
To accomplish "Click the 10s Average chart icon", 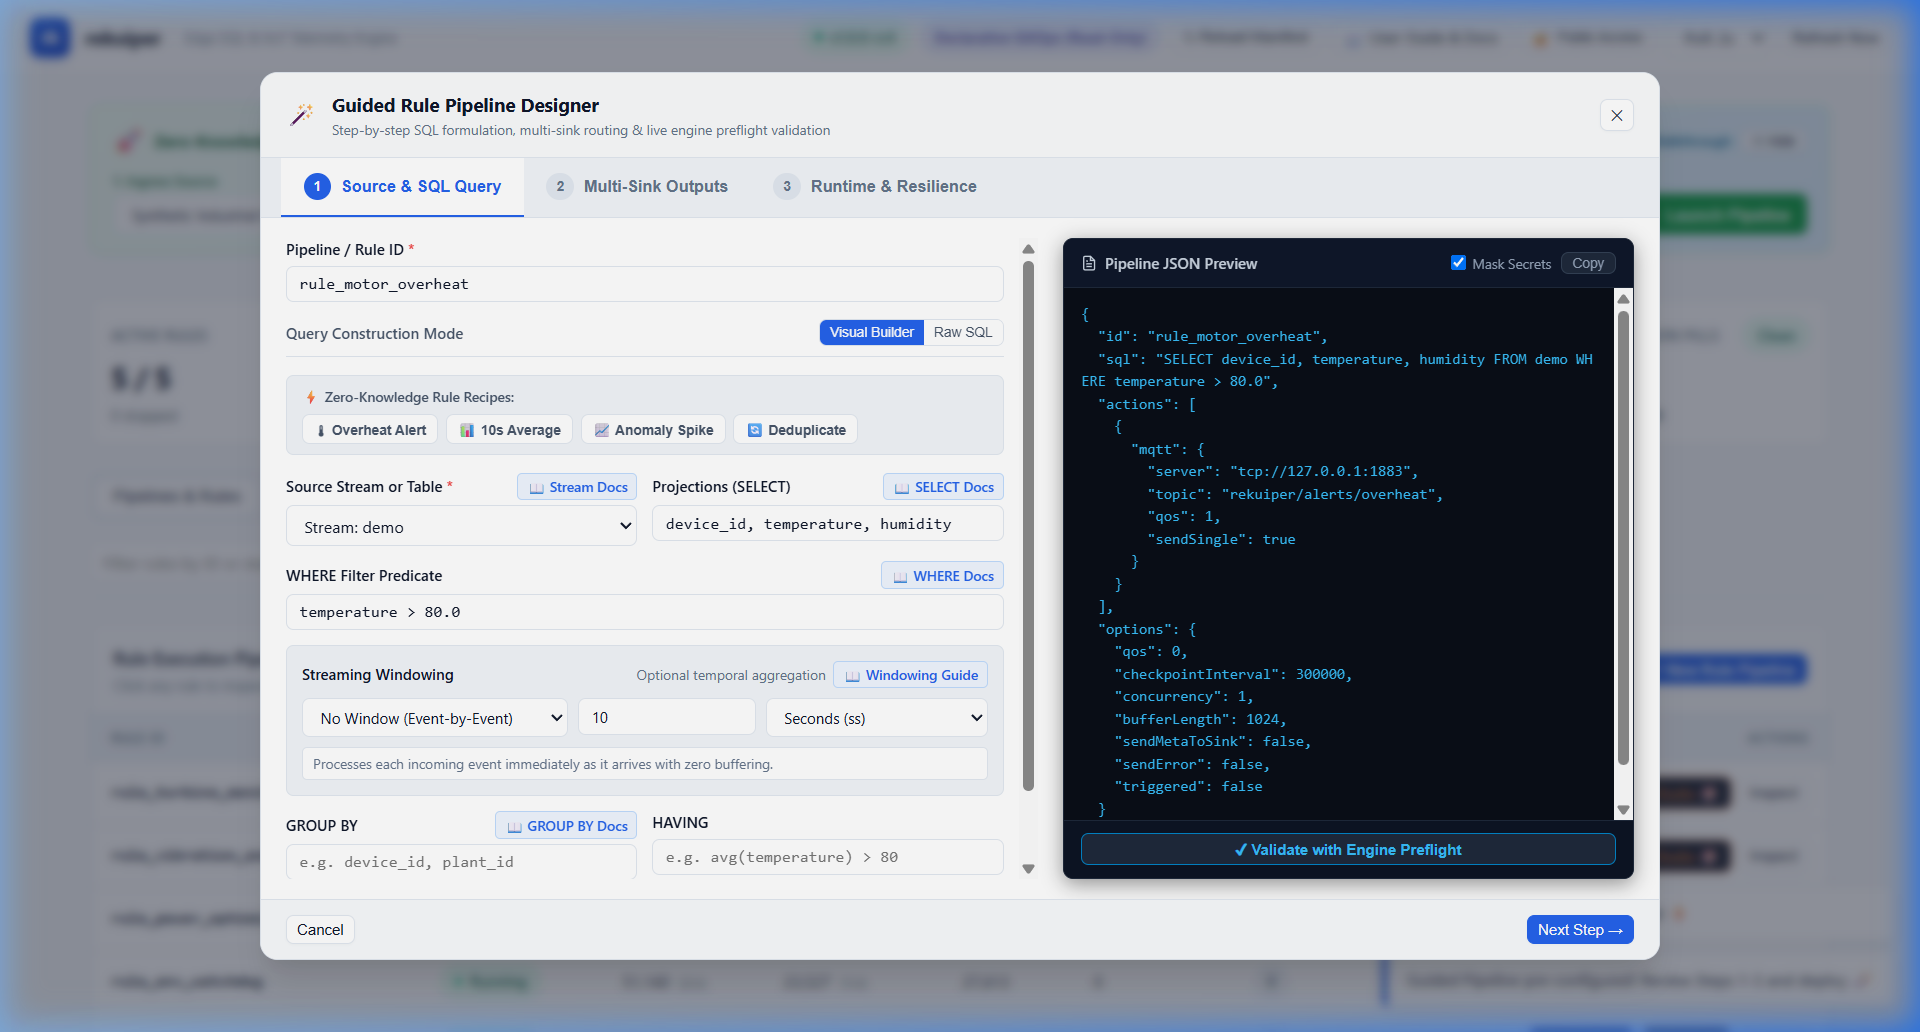I will (466, 430).
